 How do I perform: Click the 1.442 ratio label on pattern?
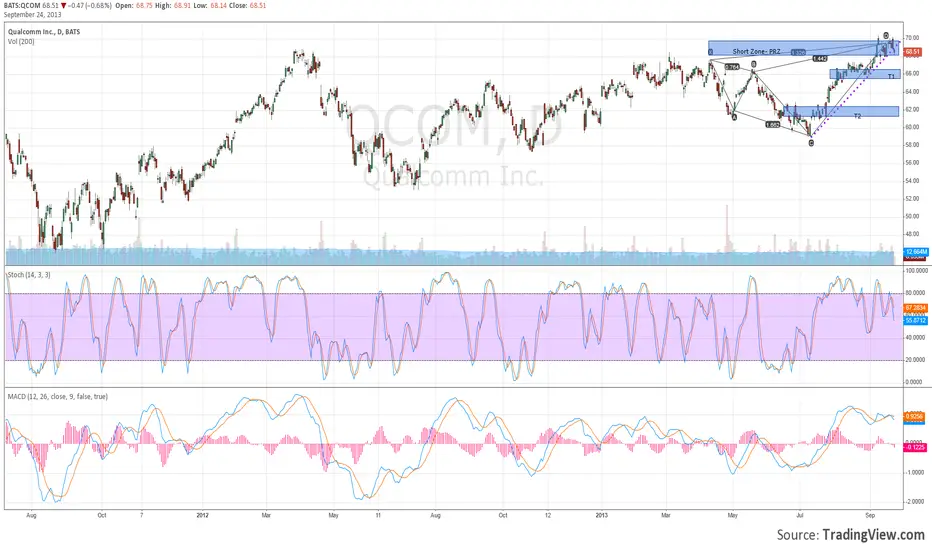(820, 59)
